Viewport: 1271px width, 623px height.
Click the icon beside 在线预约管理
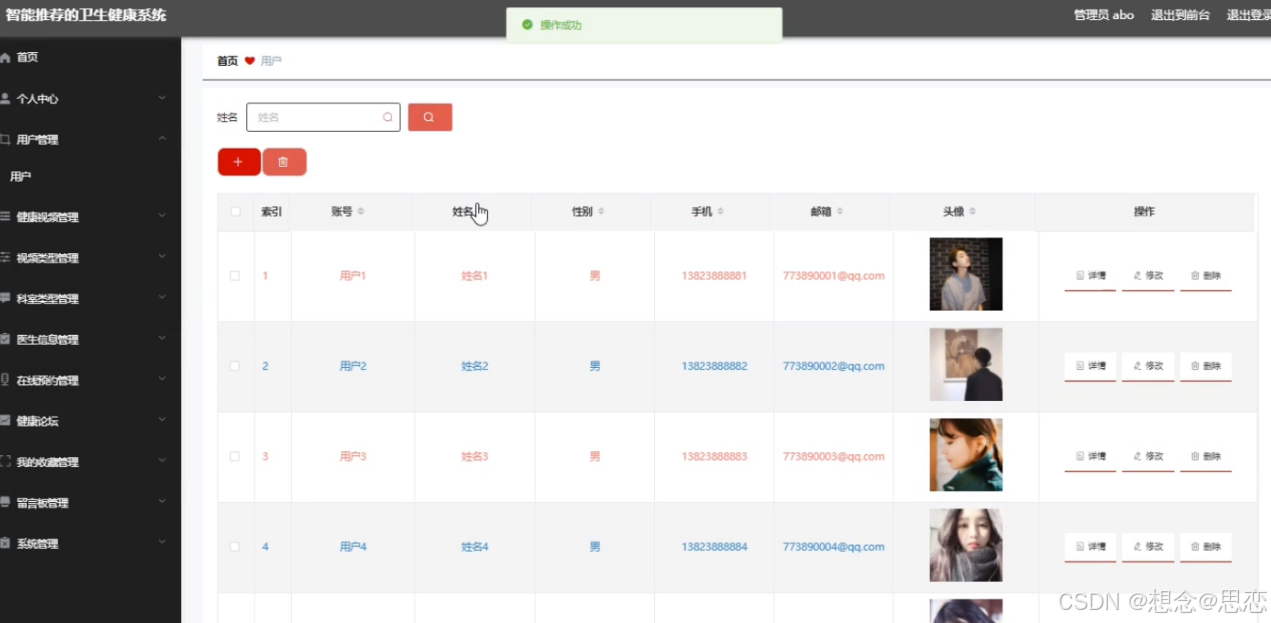[x=5, y=381]
